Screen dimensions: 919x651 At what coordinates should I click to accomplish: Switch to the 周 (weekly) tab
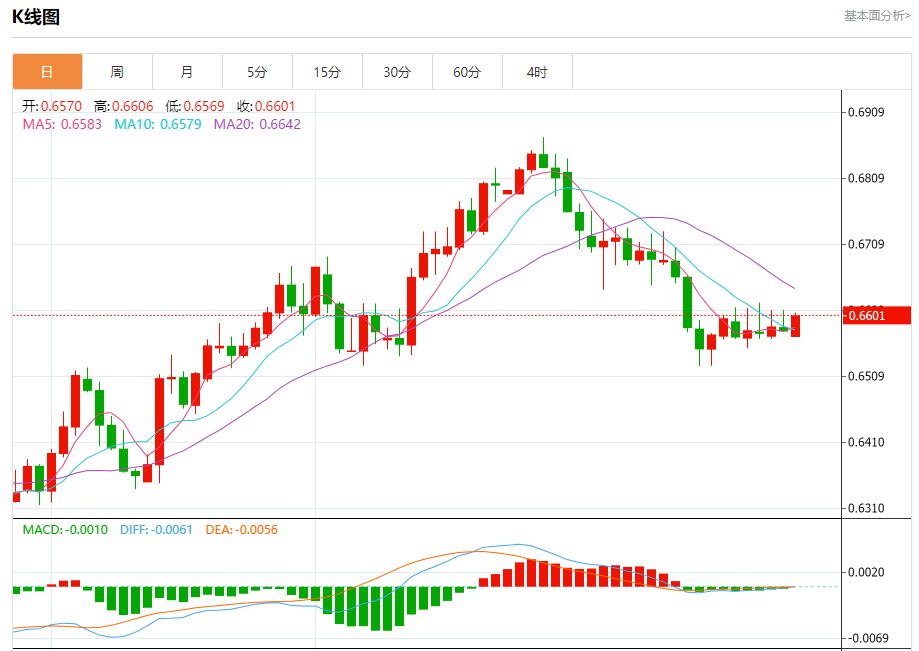coord(117,72)
